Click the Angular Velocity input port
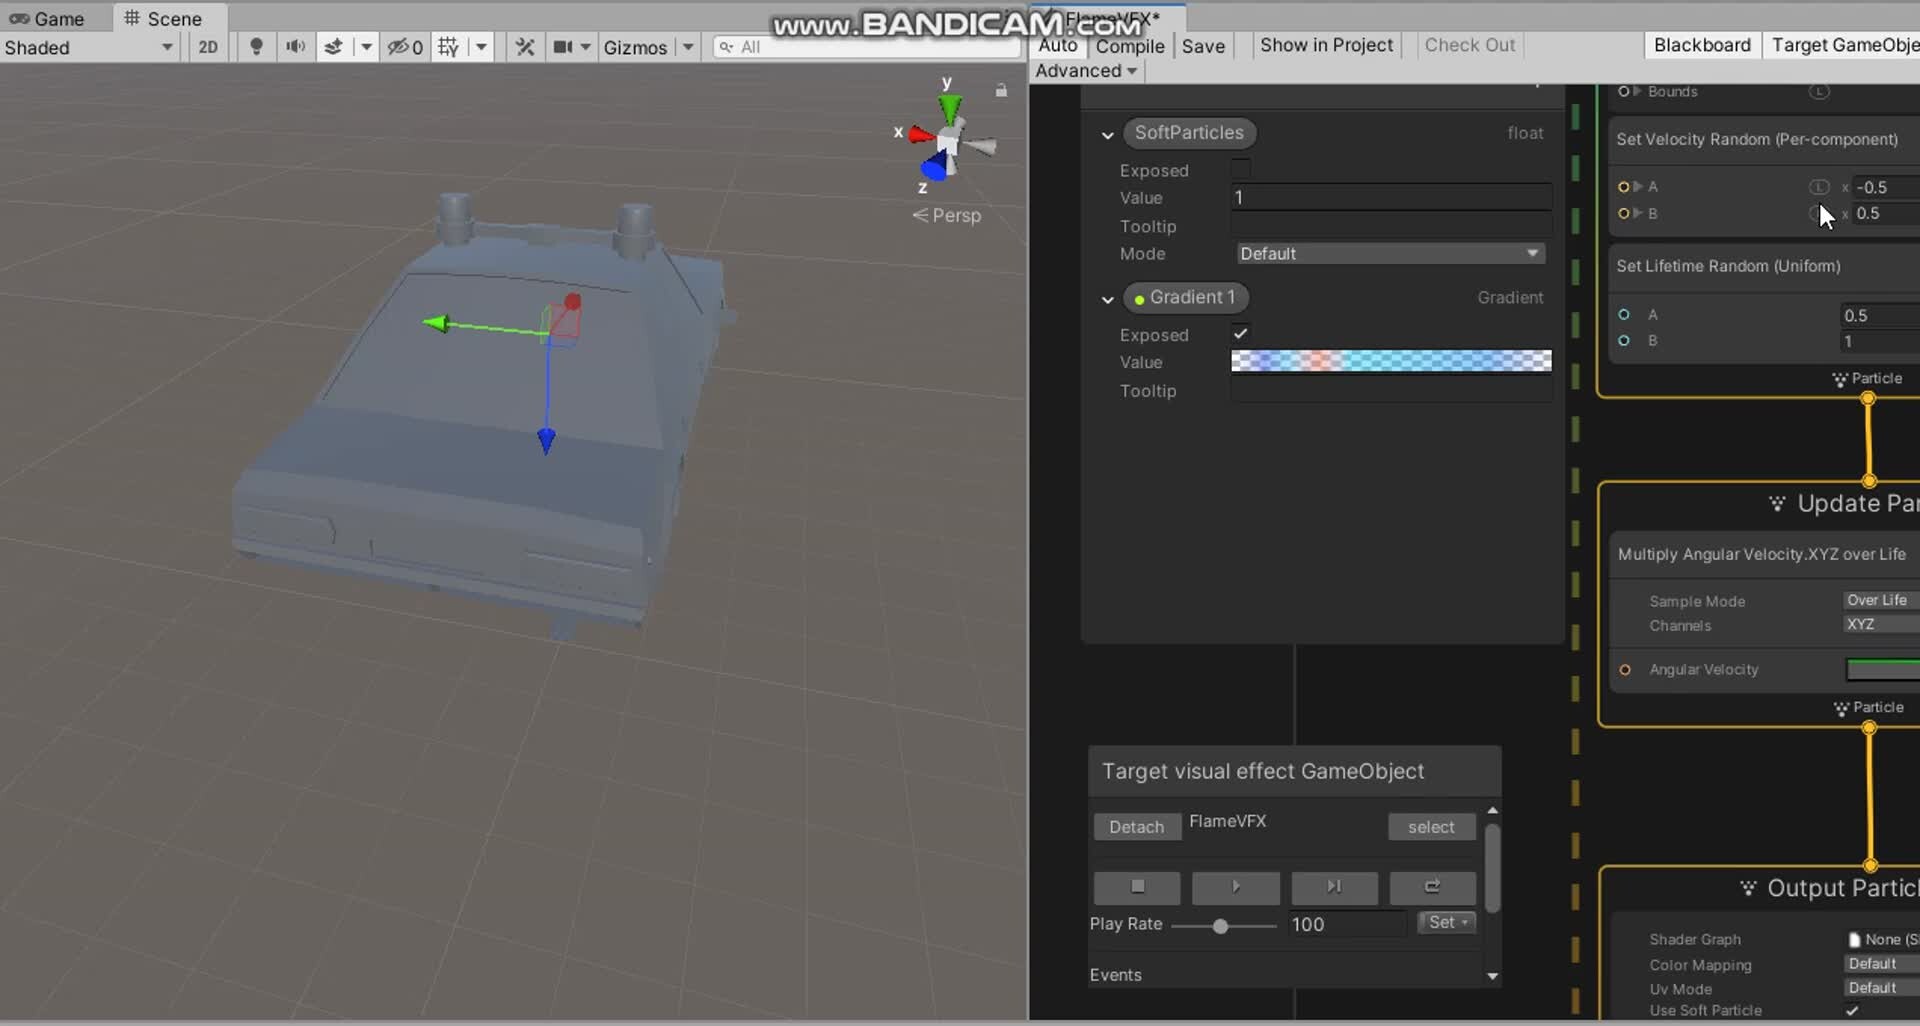 click(1625, 670)
